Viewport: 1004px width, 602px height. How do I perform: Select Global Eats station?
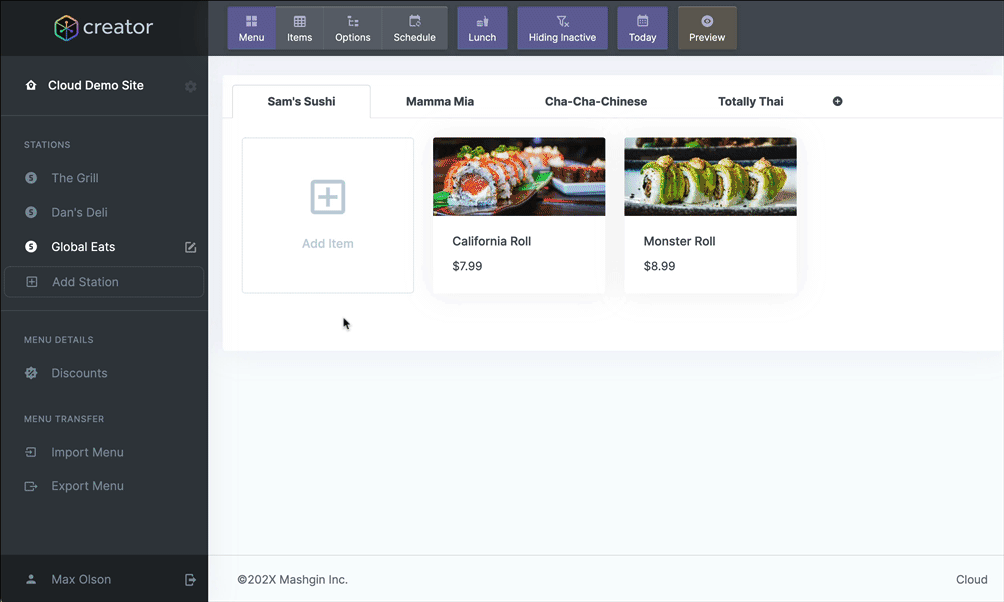tap(83, 247)
